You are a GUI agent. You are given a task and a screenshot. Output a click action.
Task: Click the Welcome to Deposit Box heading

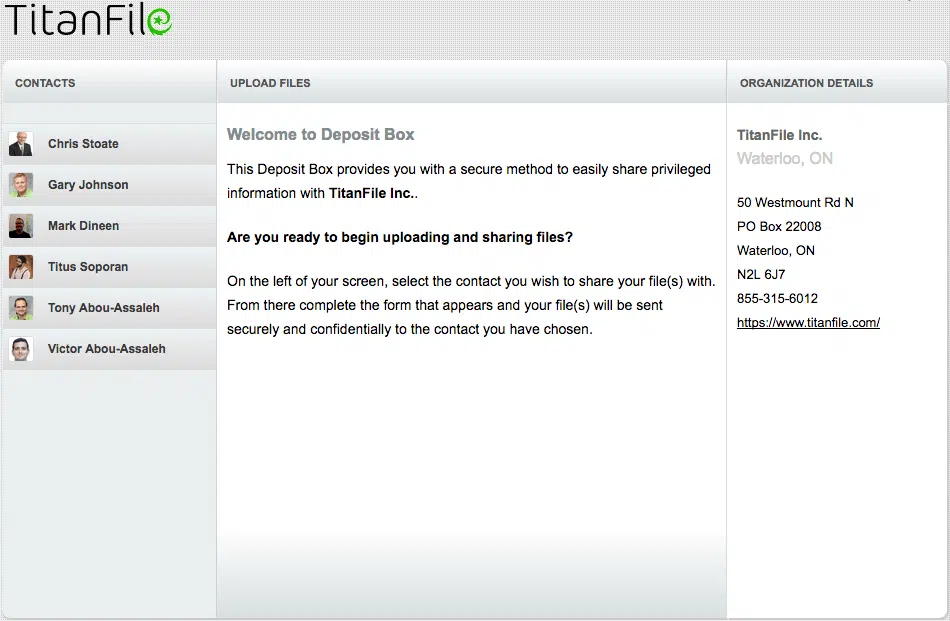click(x=321, y=134)
